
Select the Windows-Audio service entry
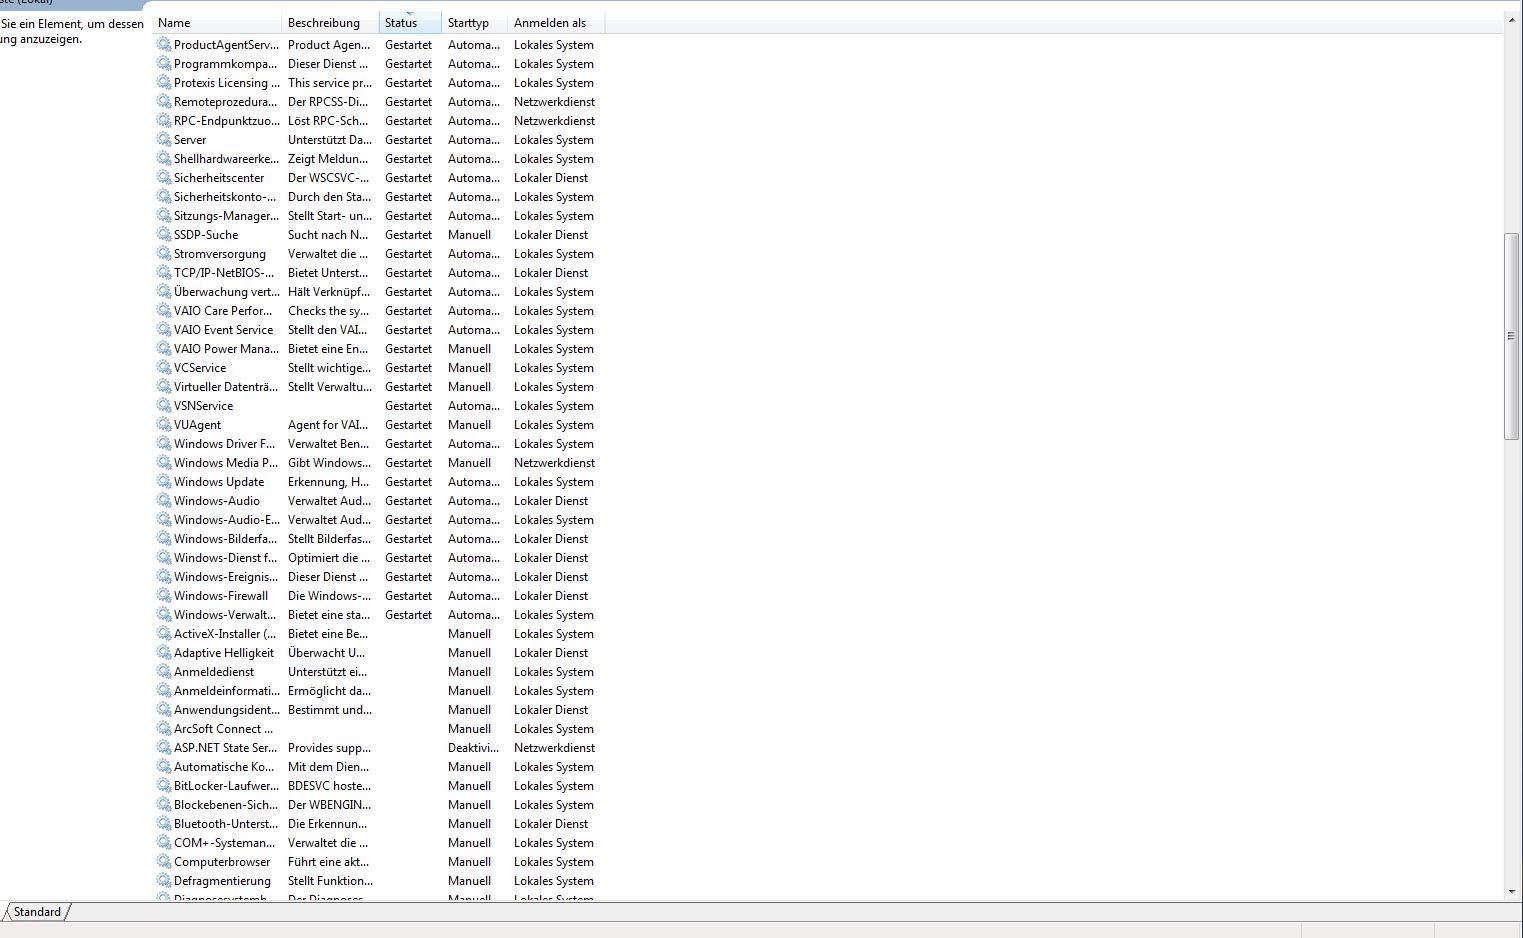[x=217, y=501]
